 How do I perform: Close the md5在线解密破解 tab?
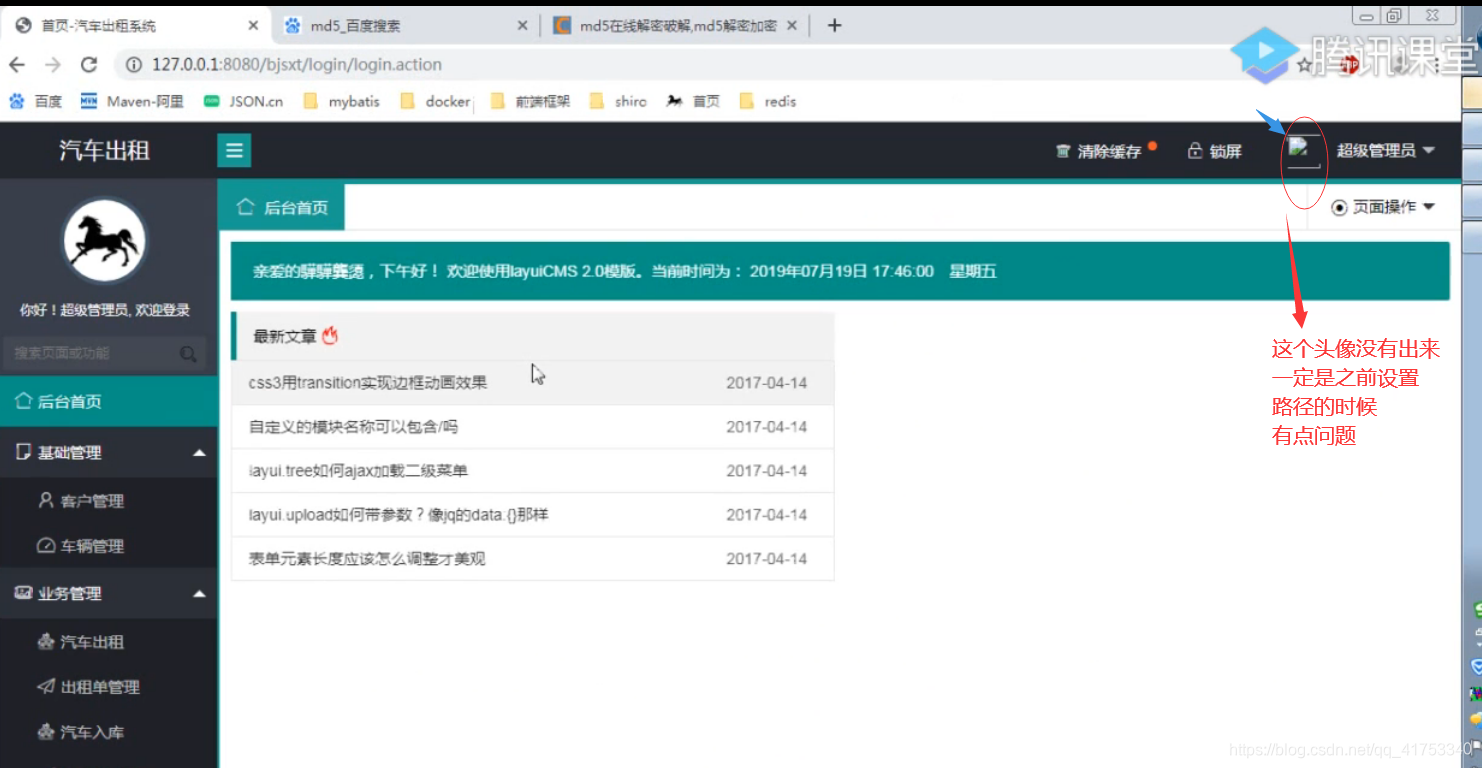point(792,26)
